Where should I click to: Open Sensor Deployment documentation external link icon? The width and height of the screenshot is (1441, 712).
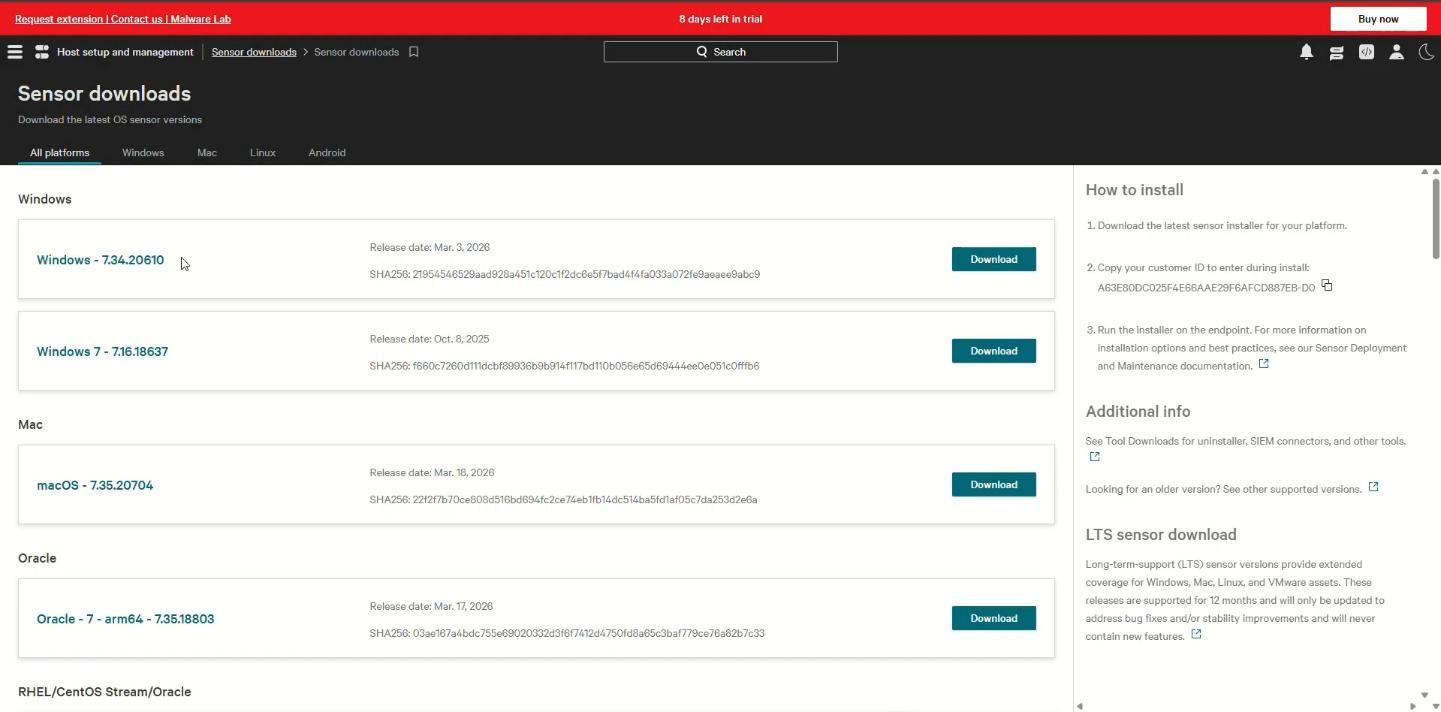coord(1264,364)
